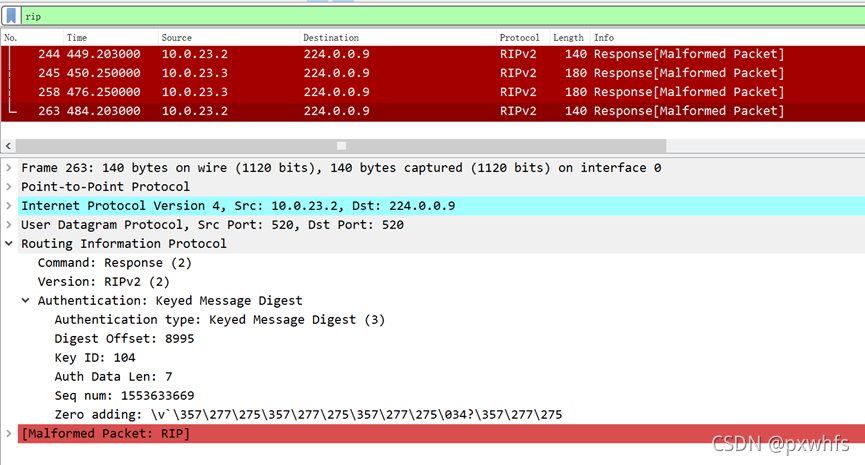The height and width of the screenshot is (465, 865).
Task: Select the Auth Data Len: 7 field
Action: [113, 376]
